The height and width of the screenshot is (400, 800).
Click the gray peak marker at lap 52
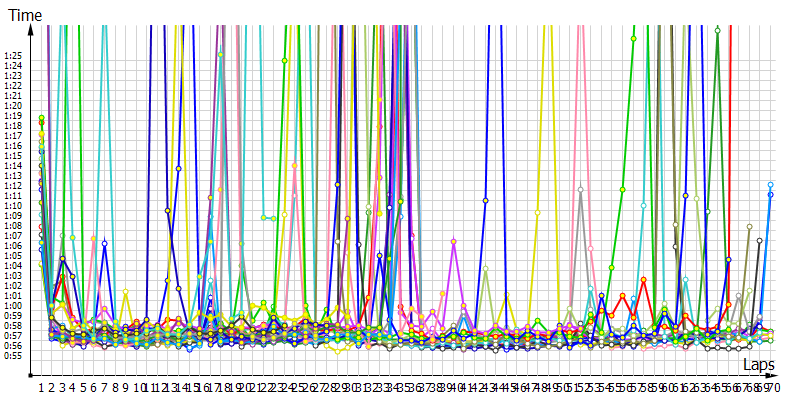[x=580, y=189]
